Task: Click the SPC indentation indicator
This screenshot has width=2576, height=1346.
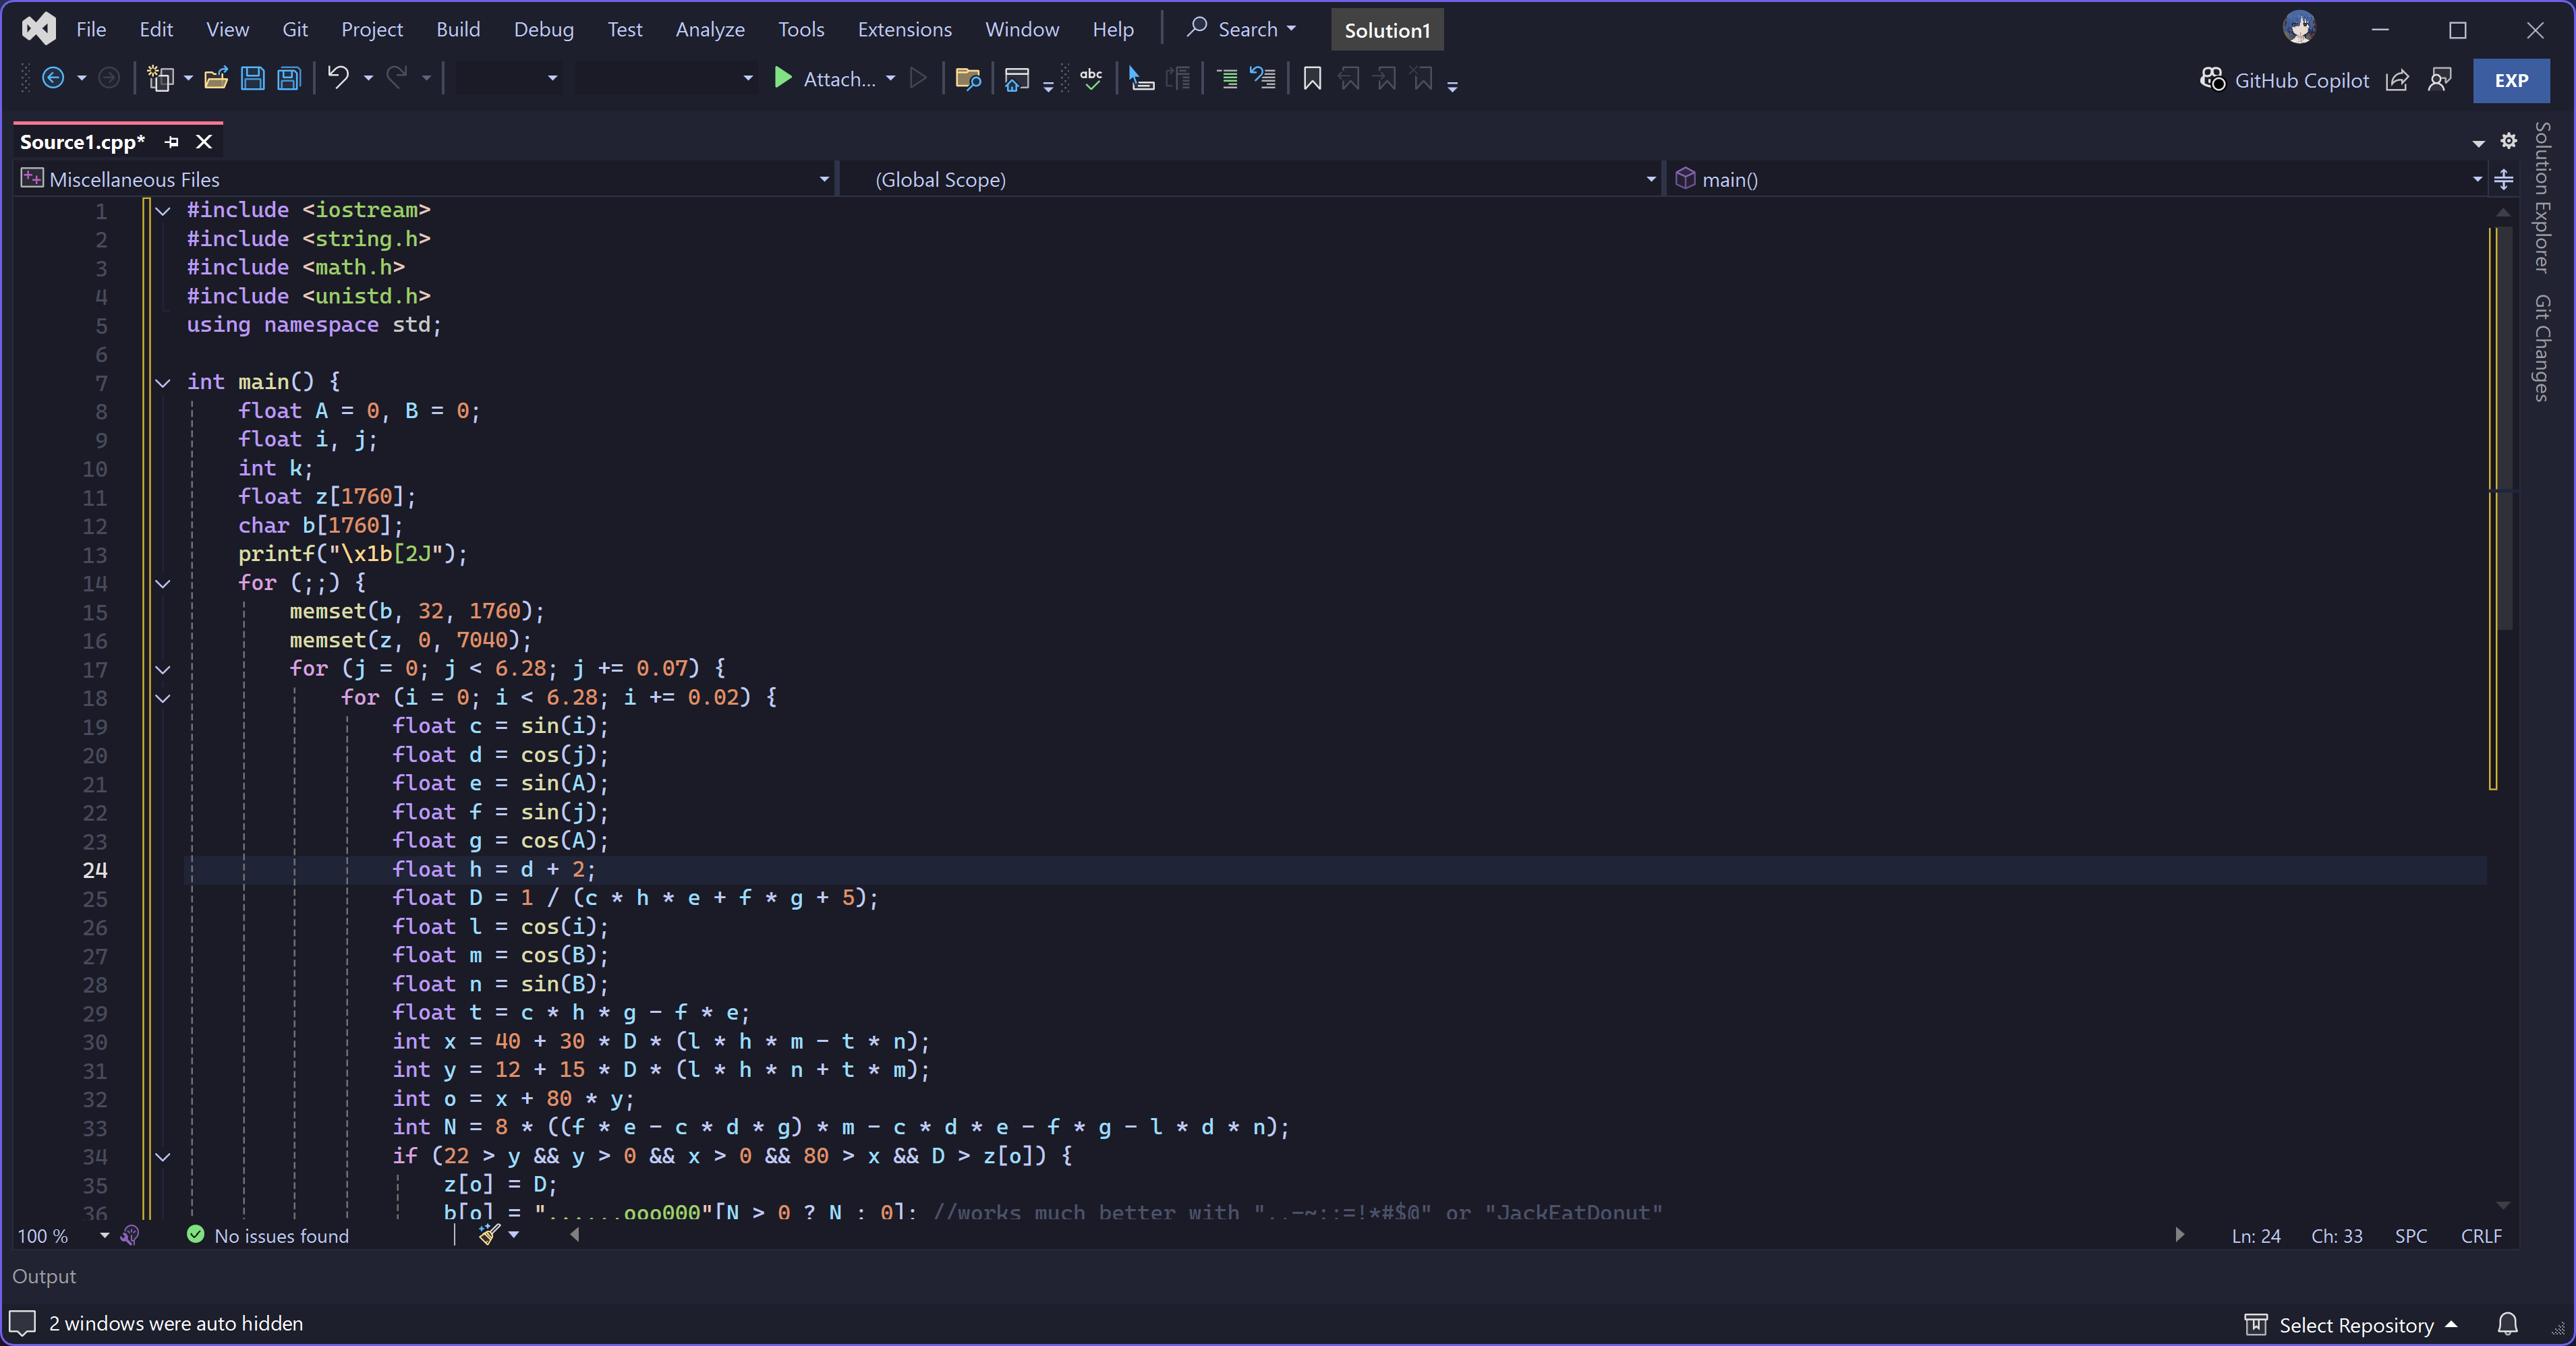Action: [x=2411, y=1235]
